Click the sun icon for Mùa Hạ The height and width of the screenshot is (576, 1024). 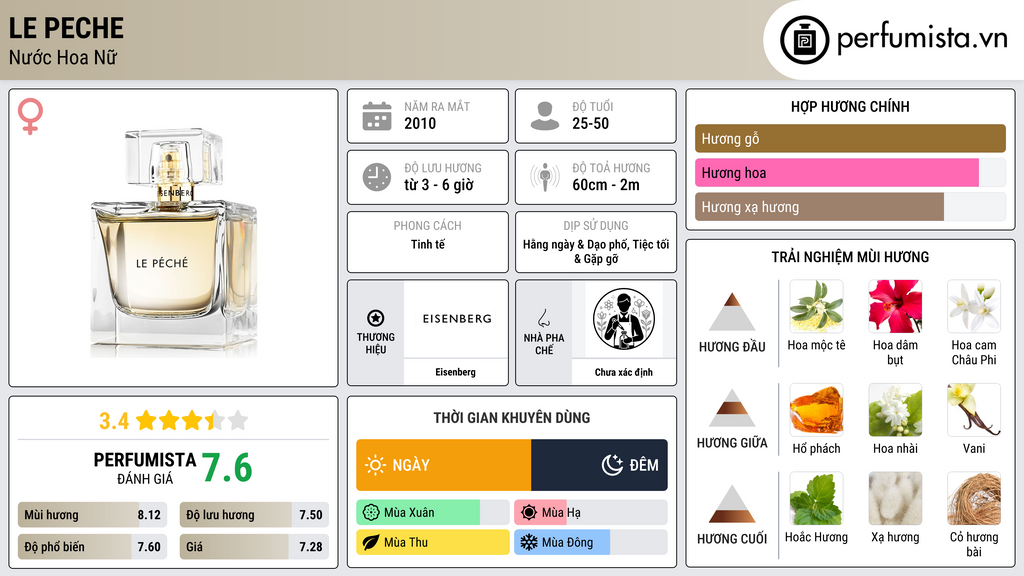click(529, 513)
